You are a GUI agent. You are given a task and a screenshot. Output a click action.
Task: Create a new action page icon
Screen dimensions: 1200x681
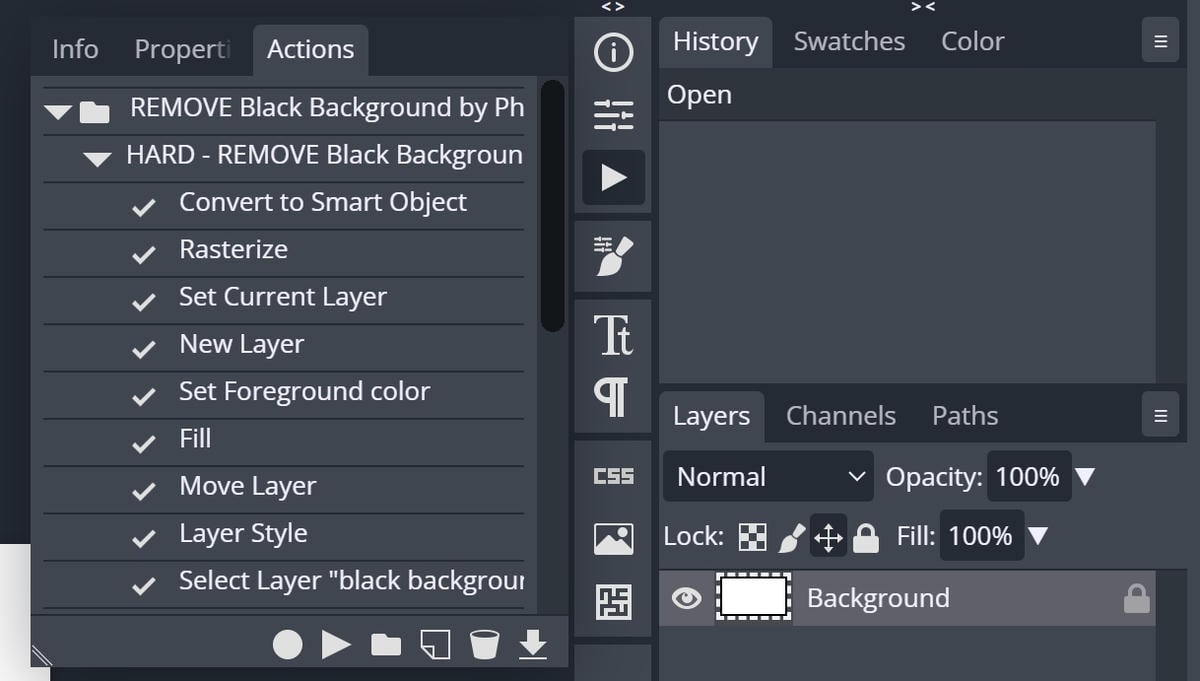[435, 645]
